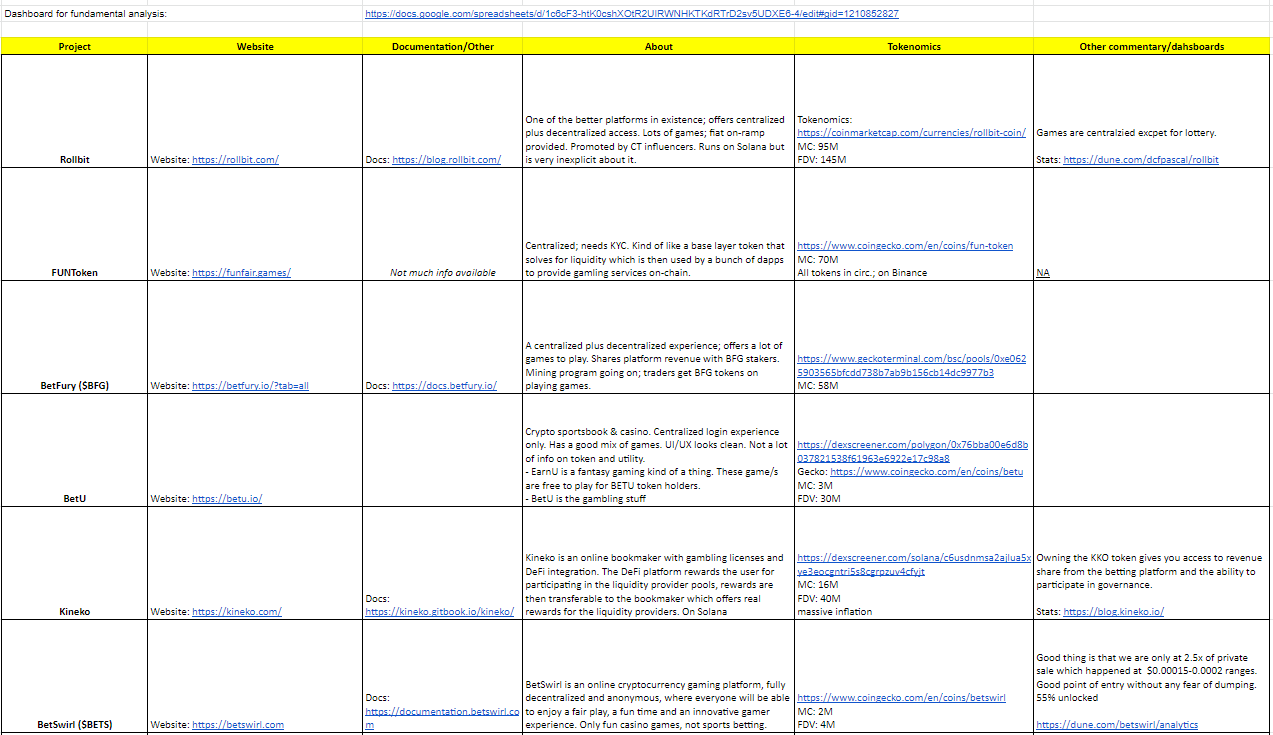
Task: Click the 'FDV: 30M' text for BetU
Action: point(819,499)
